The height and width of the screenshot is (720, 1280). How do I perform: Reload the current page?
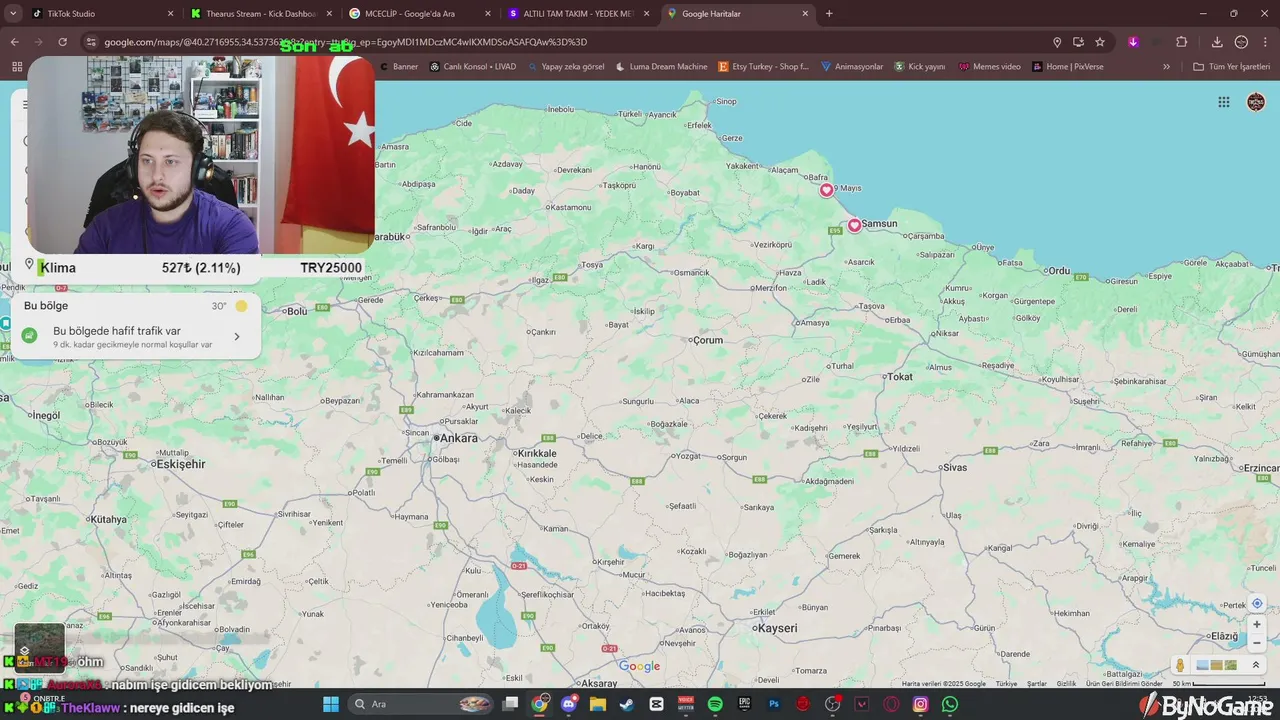63,42
